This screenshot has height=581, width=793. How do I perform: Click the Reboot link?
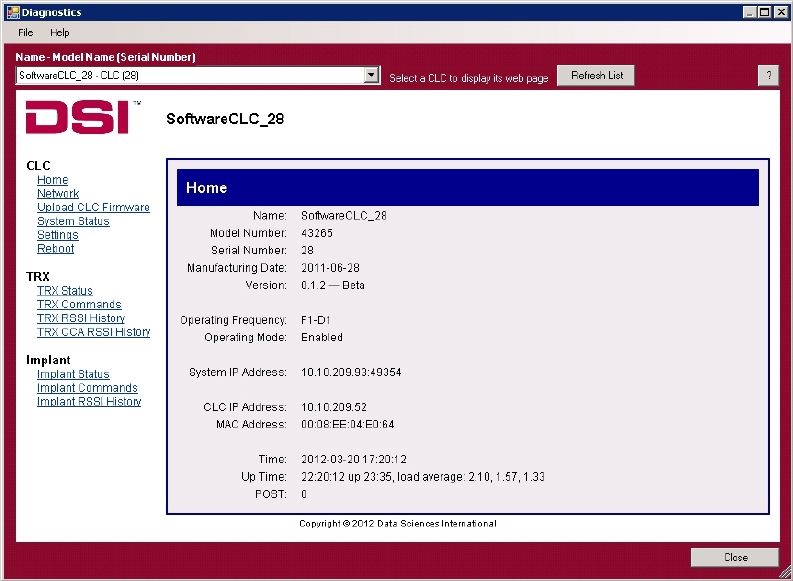pos(56,248)
